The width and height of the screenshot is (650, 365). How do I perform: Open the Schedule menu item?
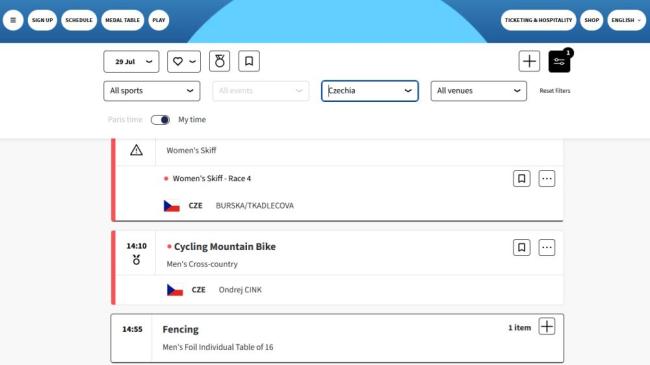coord(79,20)
